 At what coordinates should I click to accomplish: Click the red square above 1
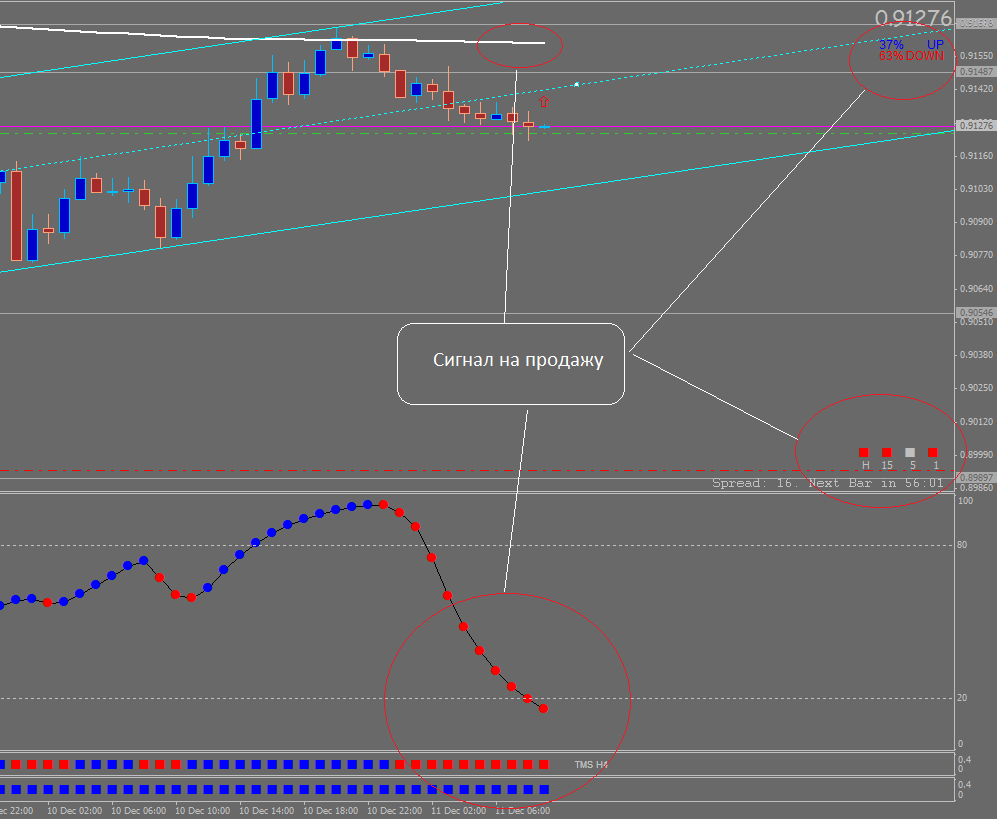tap(933, 452)
